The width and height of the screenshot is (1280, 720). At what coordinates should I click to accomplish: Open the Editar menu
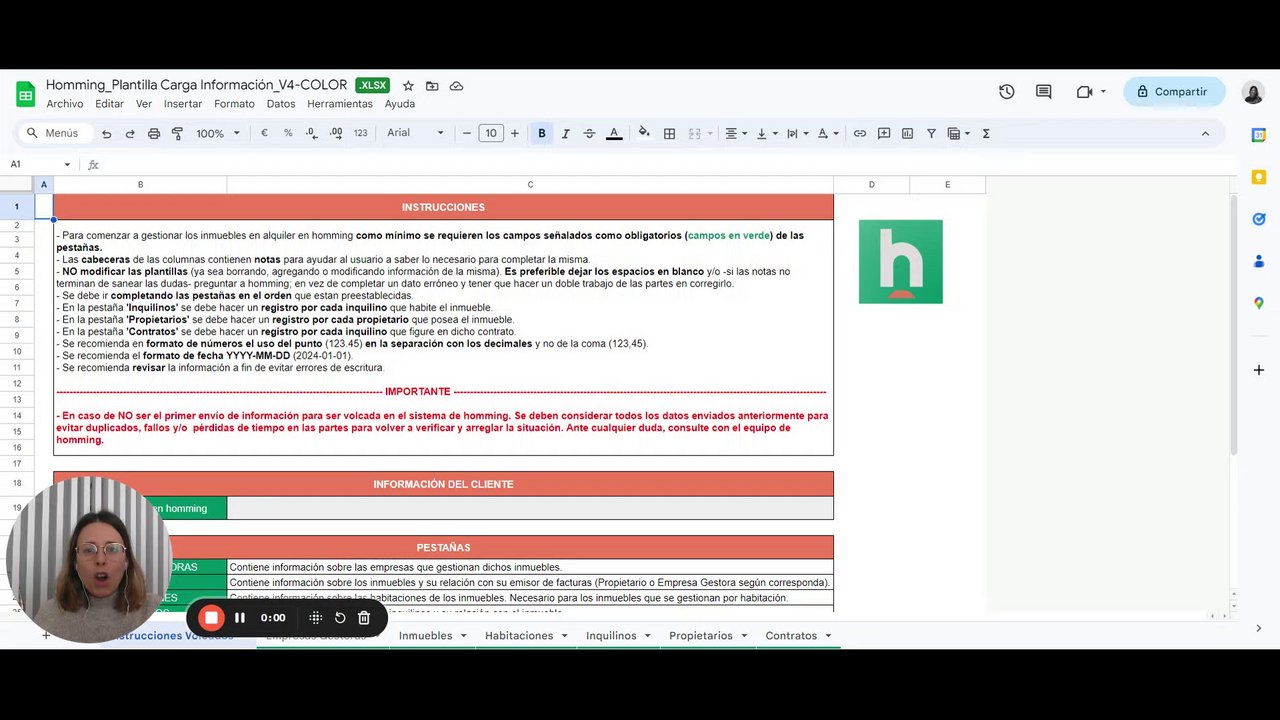point(109,104)
